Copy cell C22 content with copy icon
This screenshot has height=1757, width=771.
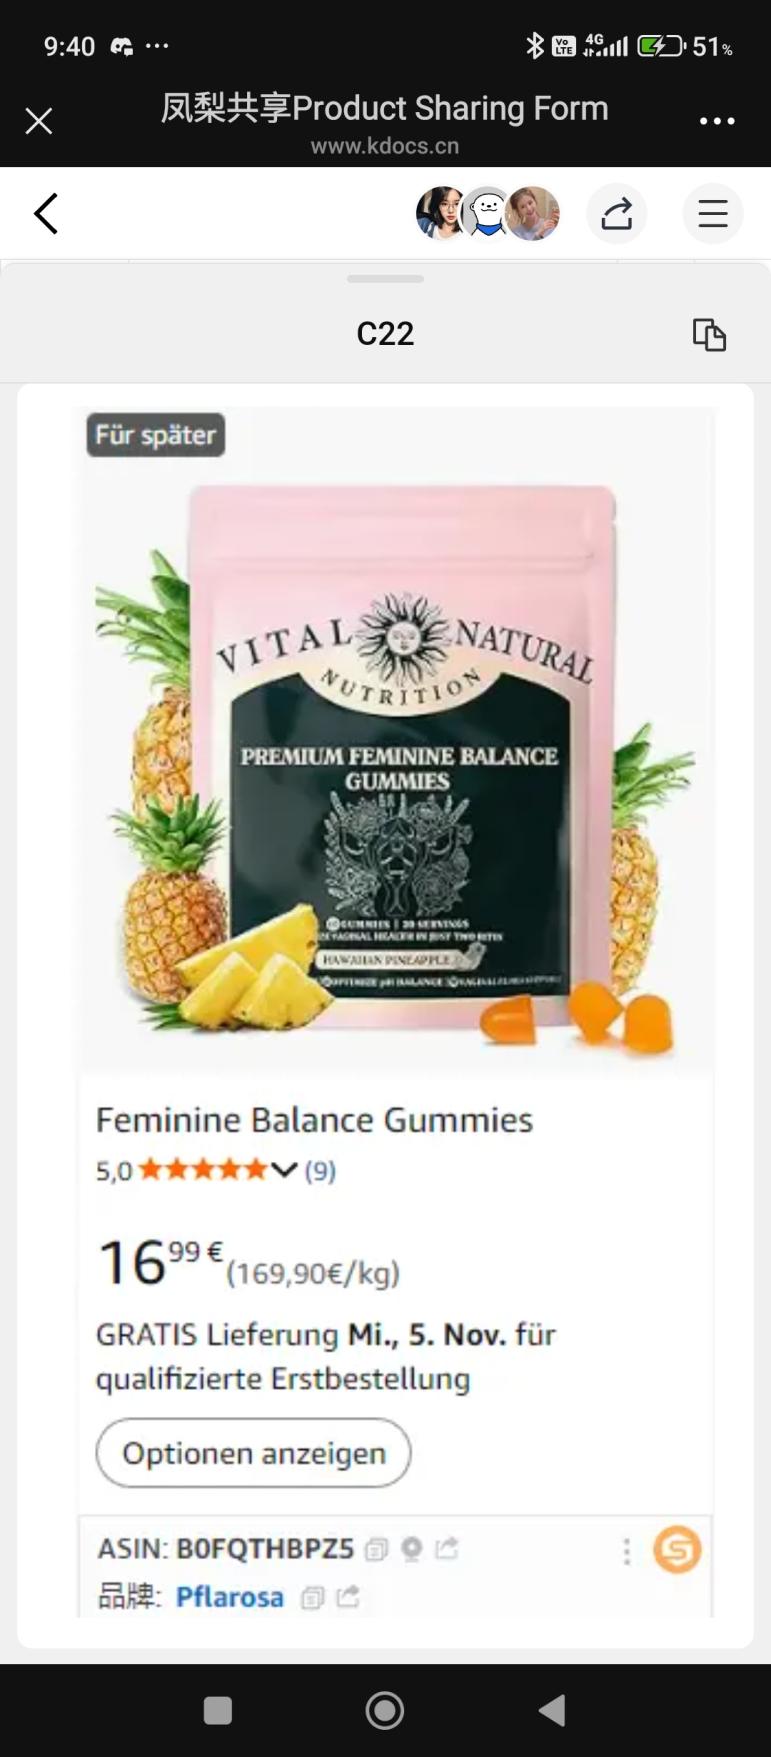tap(709, 334)
